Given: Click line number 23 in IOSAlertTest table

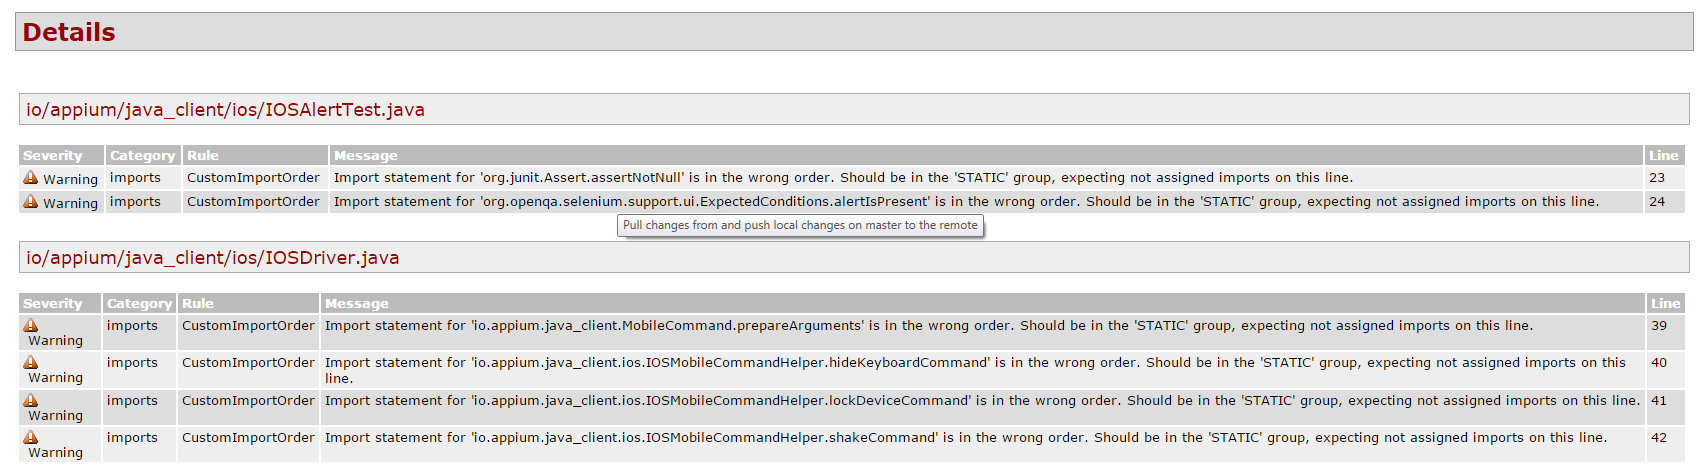Looking at the screenshot, I should [1657, 178].
